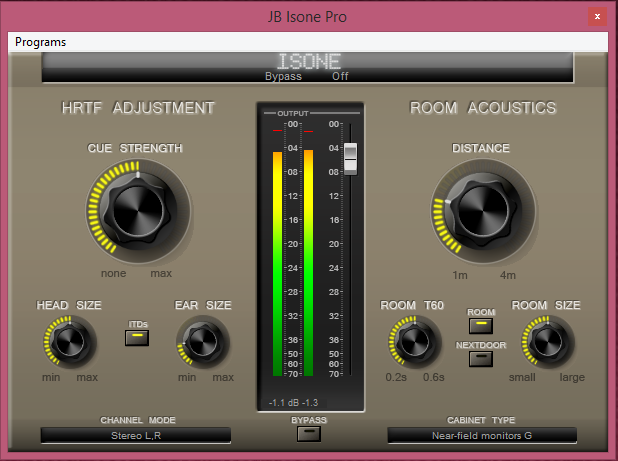This screenshot has width=618, height=461.
Task: Click the Ear Size knob
Action: point(203,342)
